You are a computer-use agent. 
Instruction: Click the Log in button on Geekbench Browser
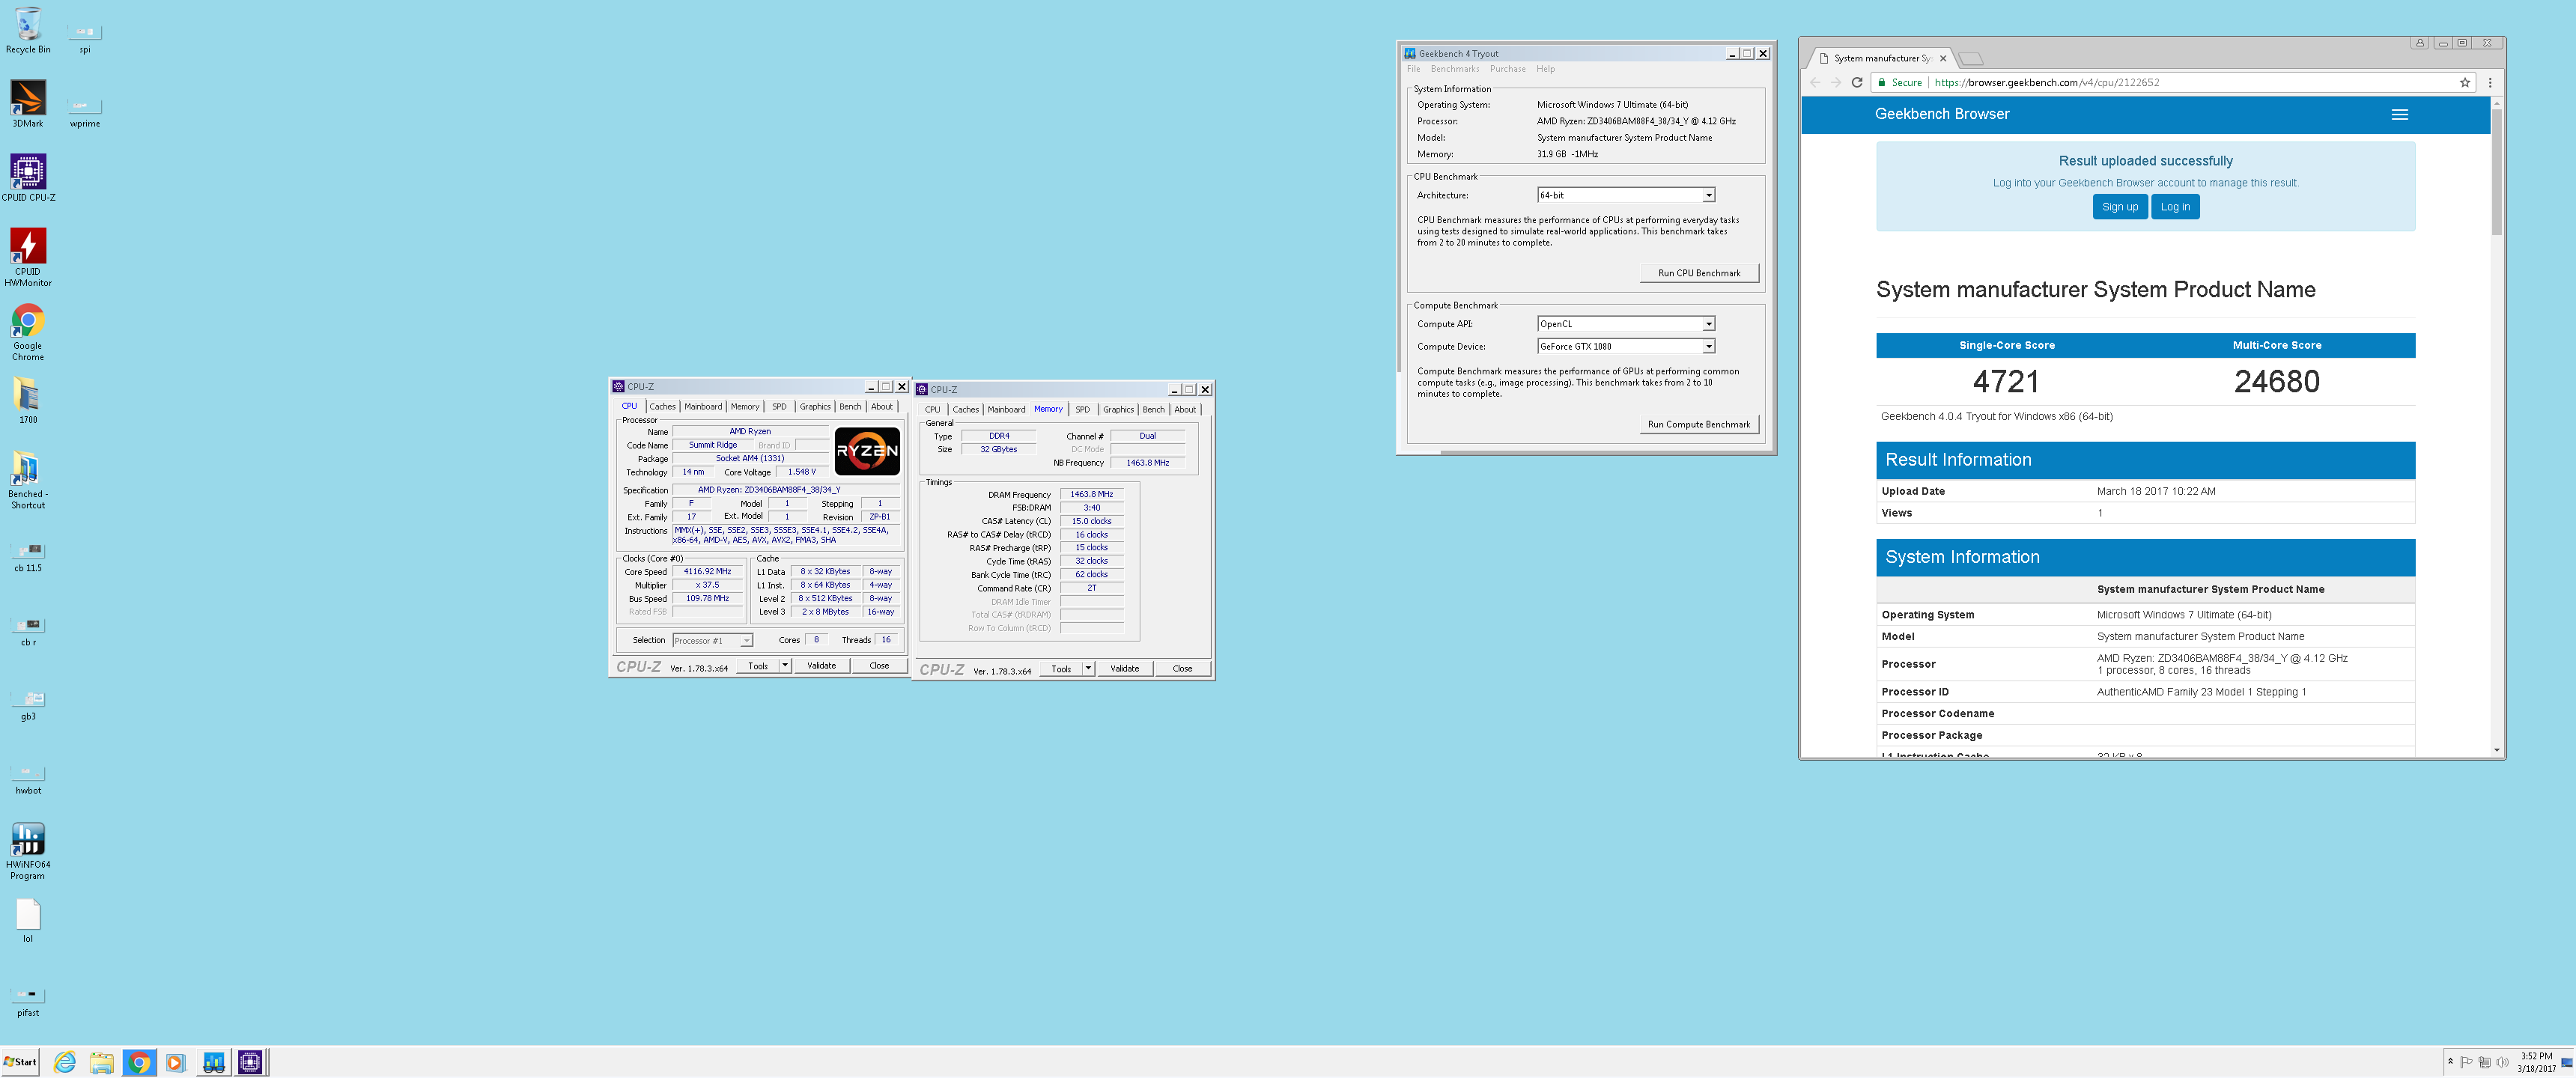pos(2174,207)
